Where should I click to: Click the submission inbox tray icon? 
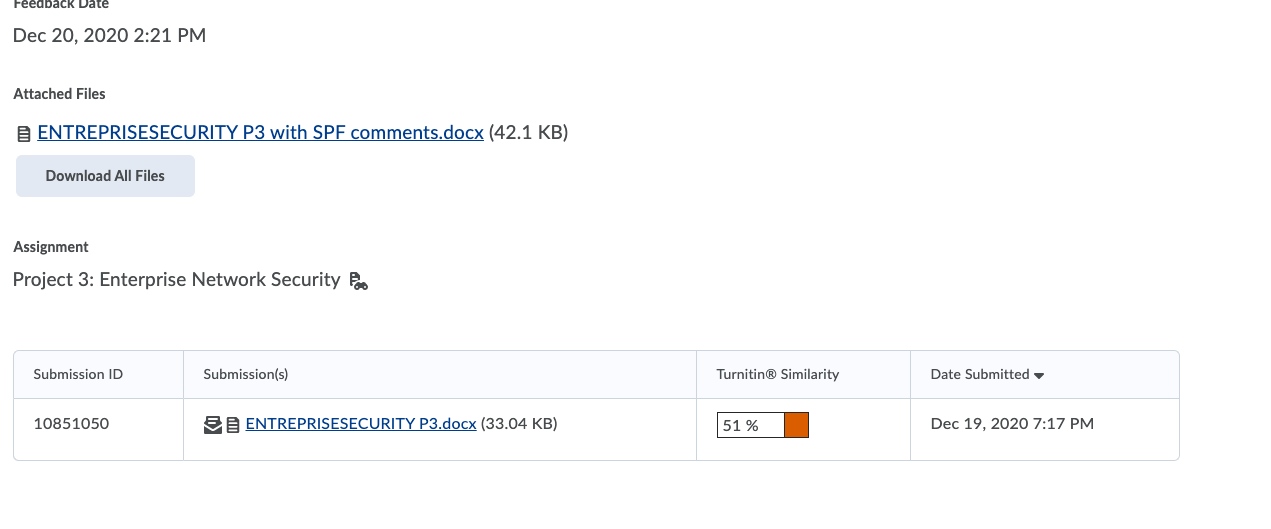click(x=213, y=425)
